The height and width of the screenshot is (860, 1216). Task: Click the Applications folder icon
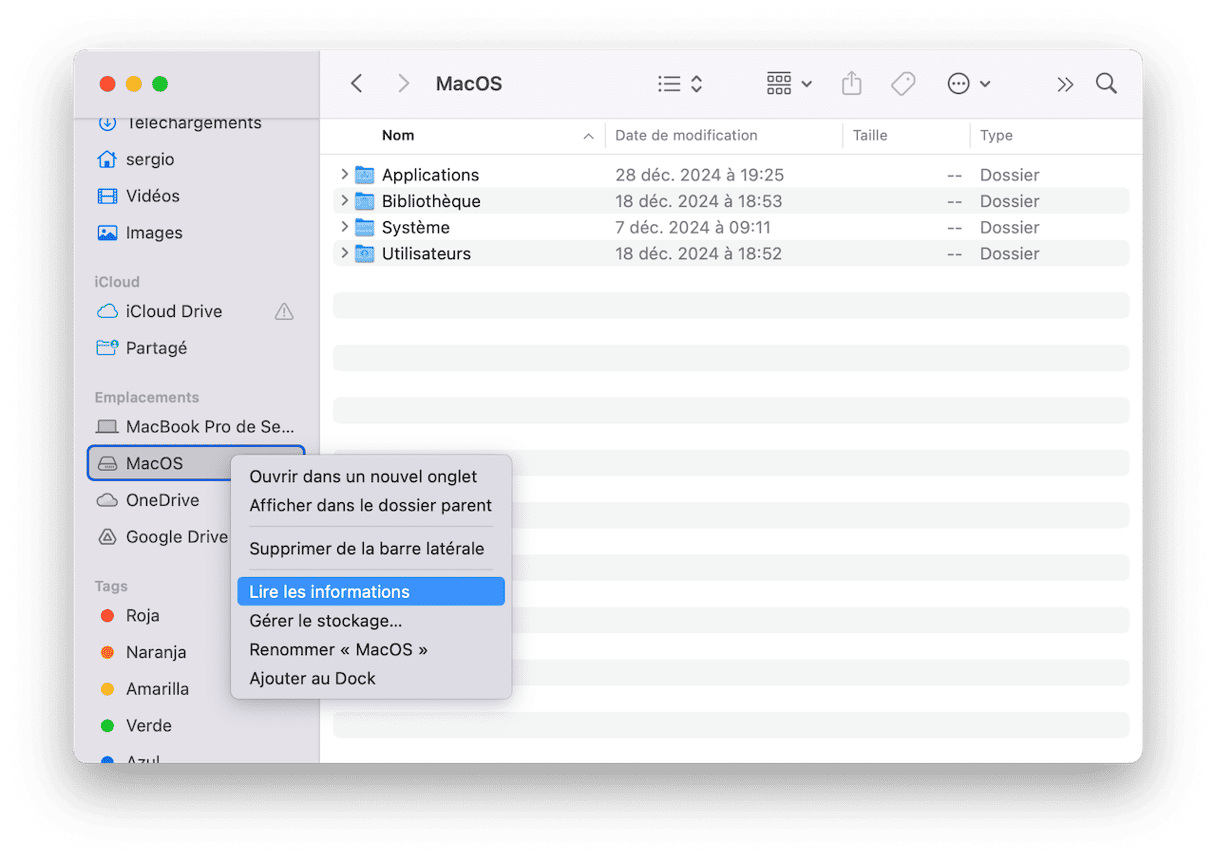(x=365, y=175)
